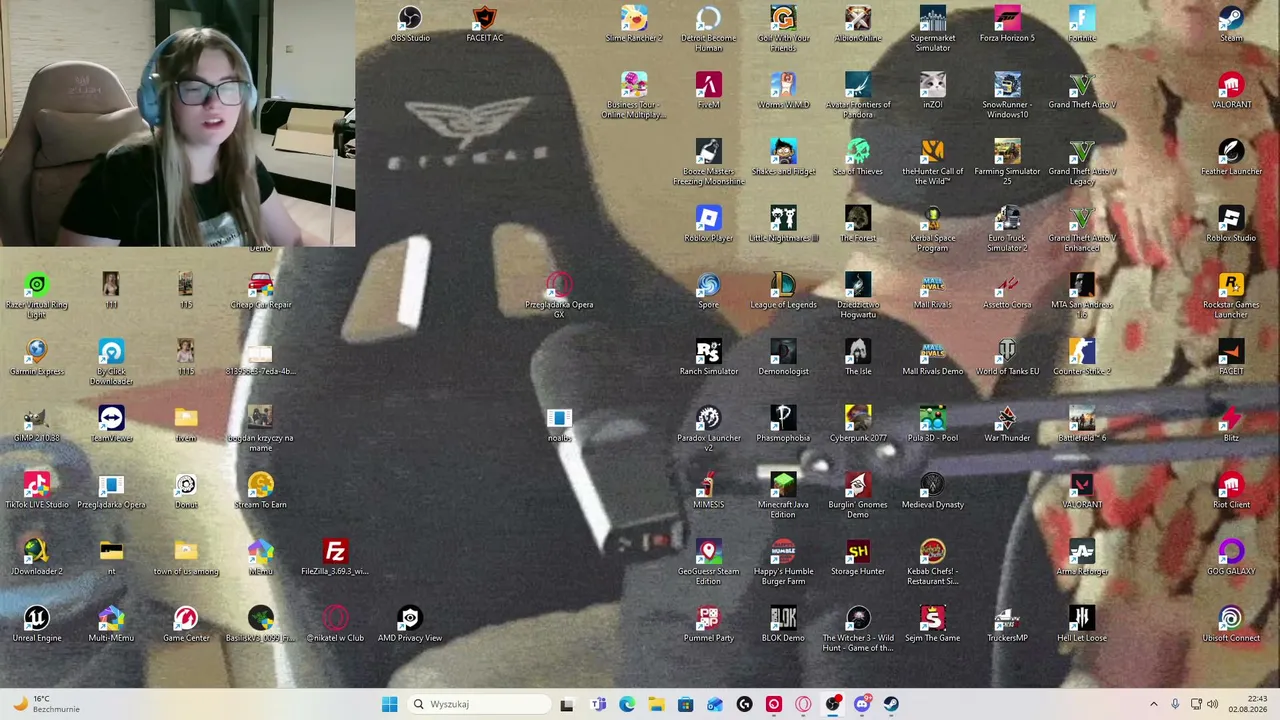Open the weather widget showing 16°C
The height and width of the screenshot is (720, 1280).
click(46, 704)
